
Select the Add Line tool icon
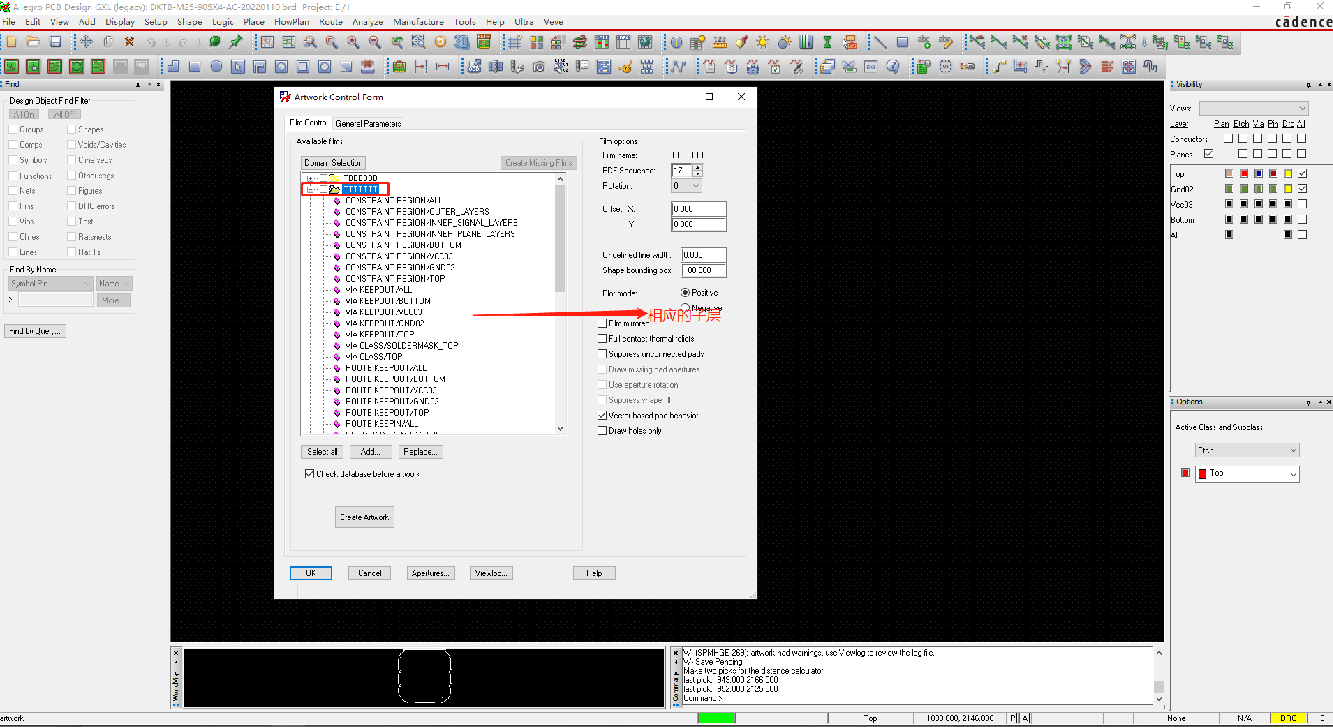click(880, 42)
